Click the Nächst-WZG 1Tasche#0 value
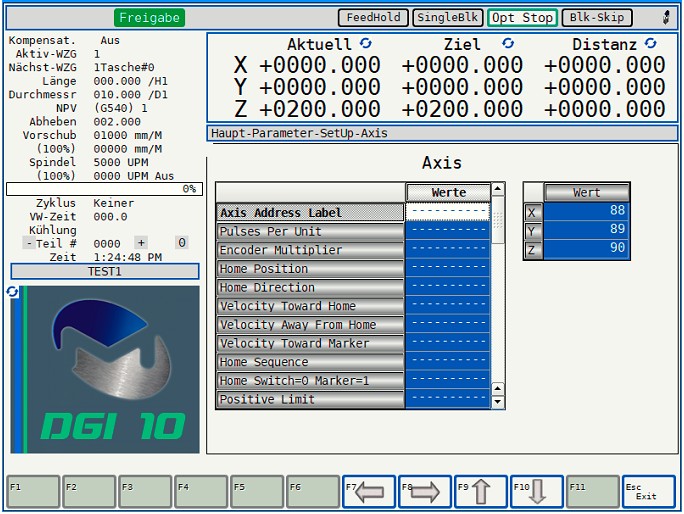684x514 pixels. (124, 68)
